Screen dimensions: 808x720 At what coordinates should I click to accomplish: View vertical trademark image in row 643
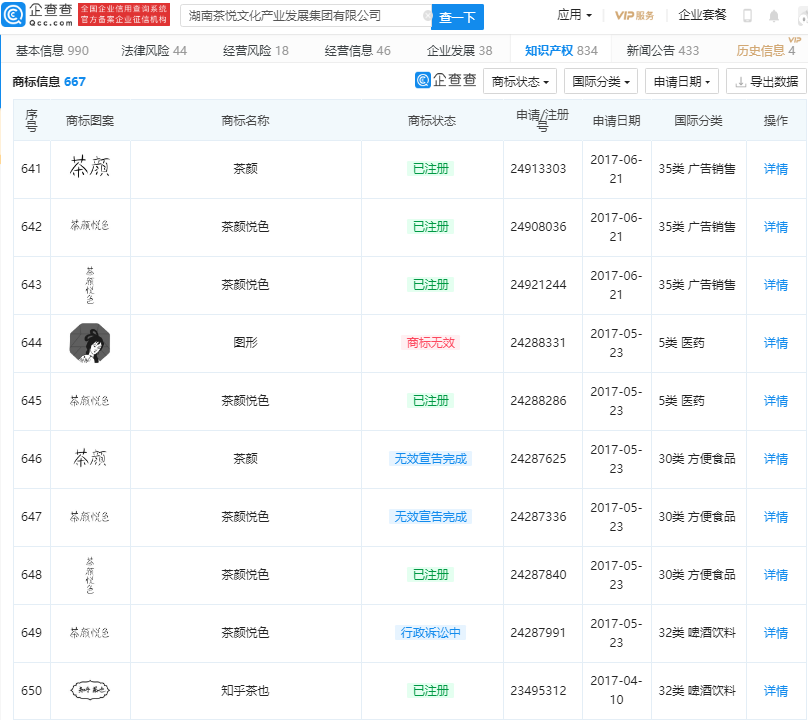pyautogui.click(x=90, y=285)
